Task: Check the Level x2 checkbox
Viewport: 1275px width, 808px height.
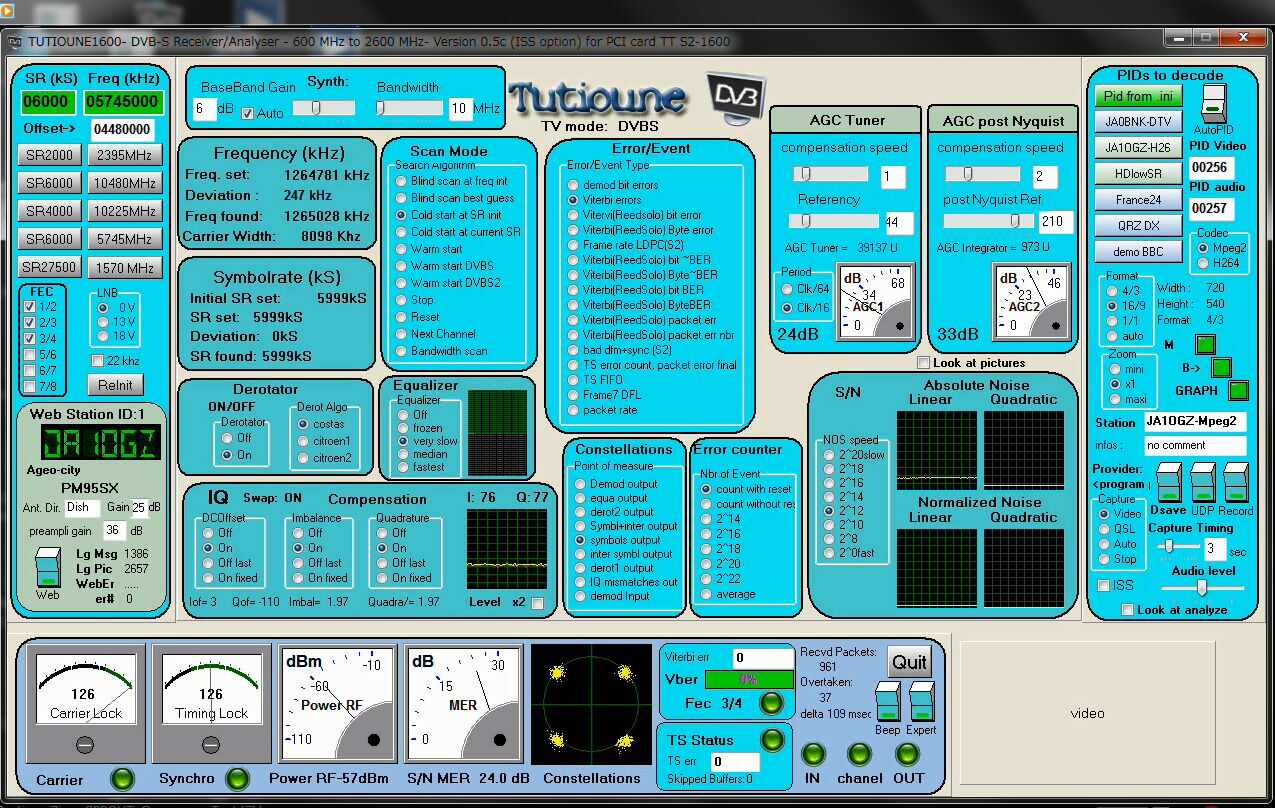Action: coord(538,603)
